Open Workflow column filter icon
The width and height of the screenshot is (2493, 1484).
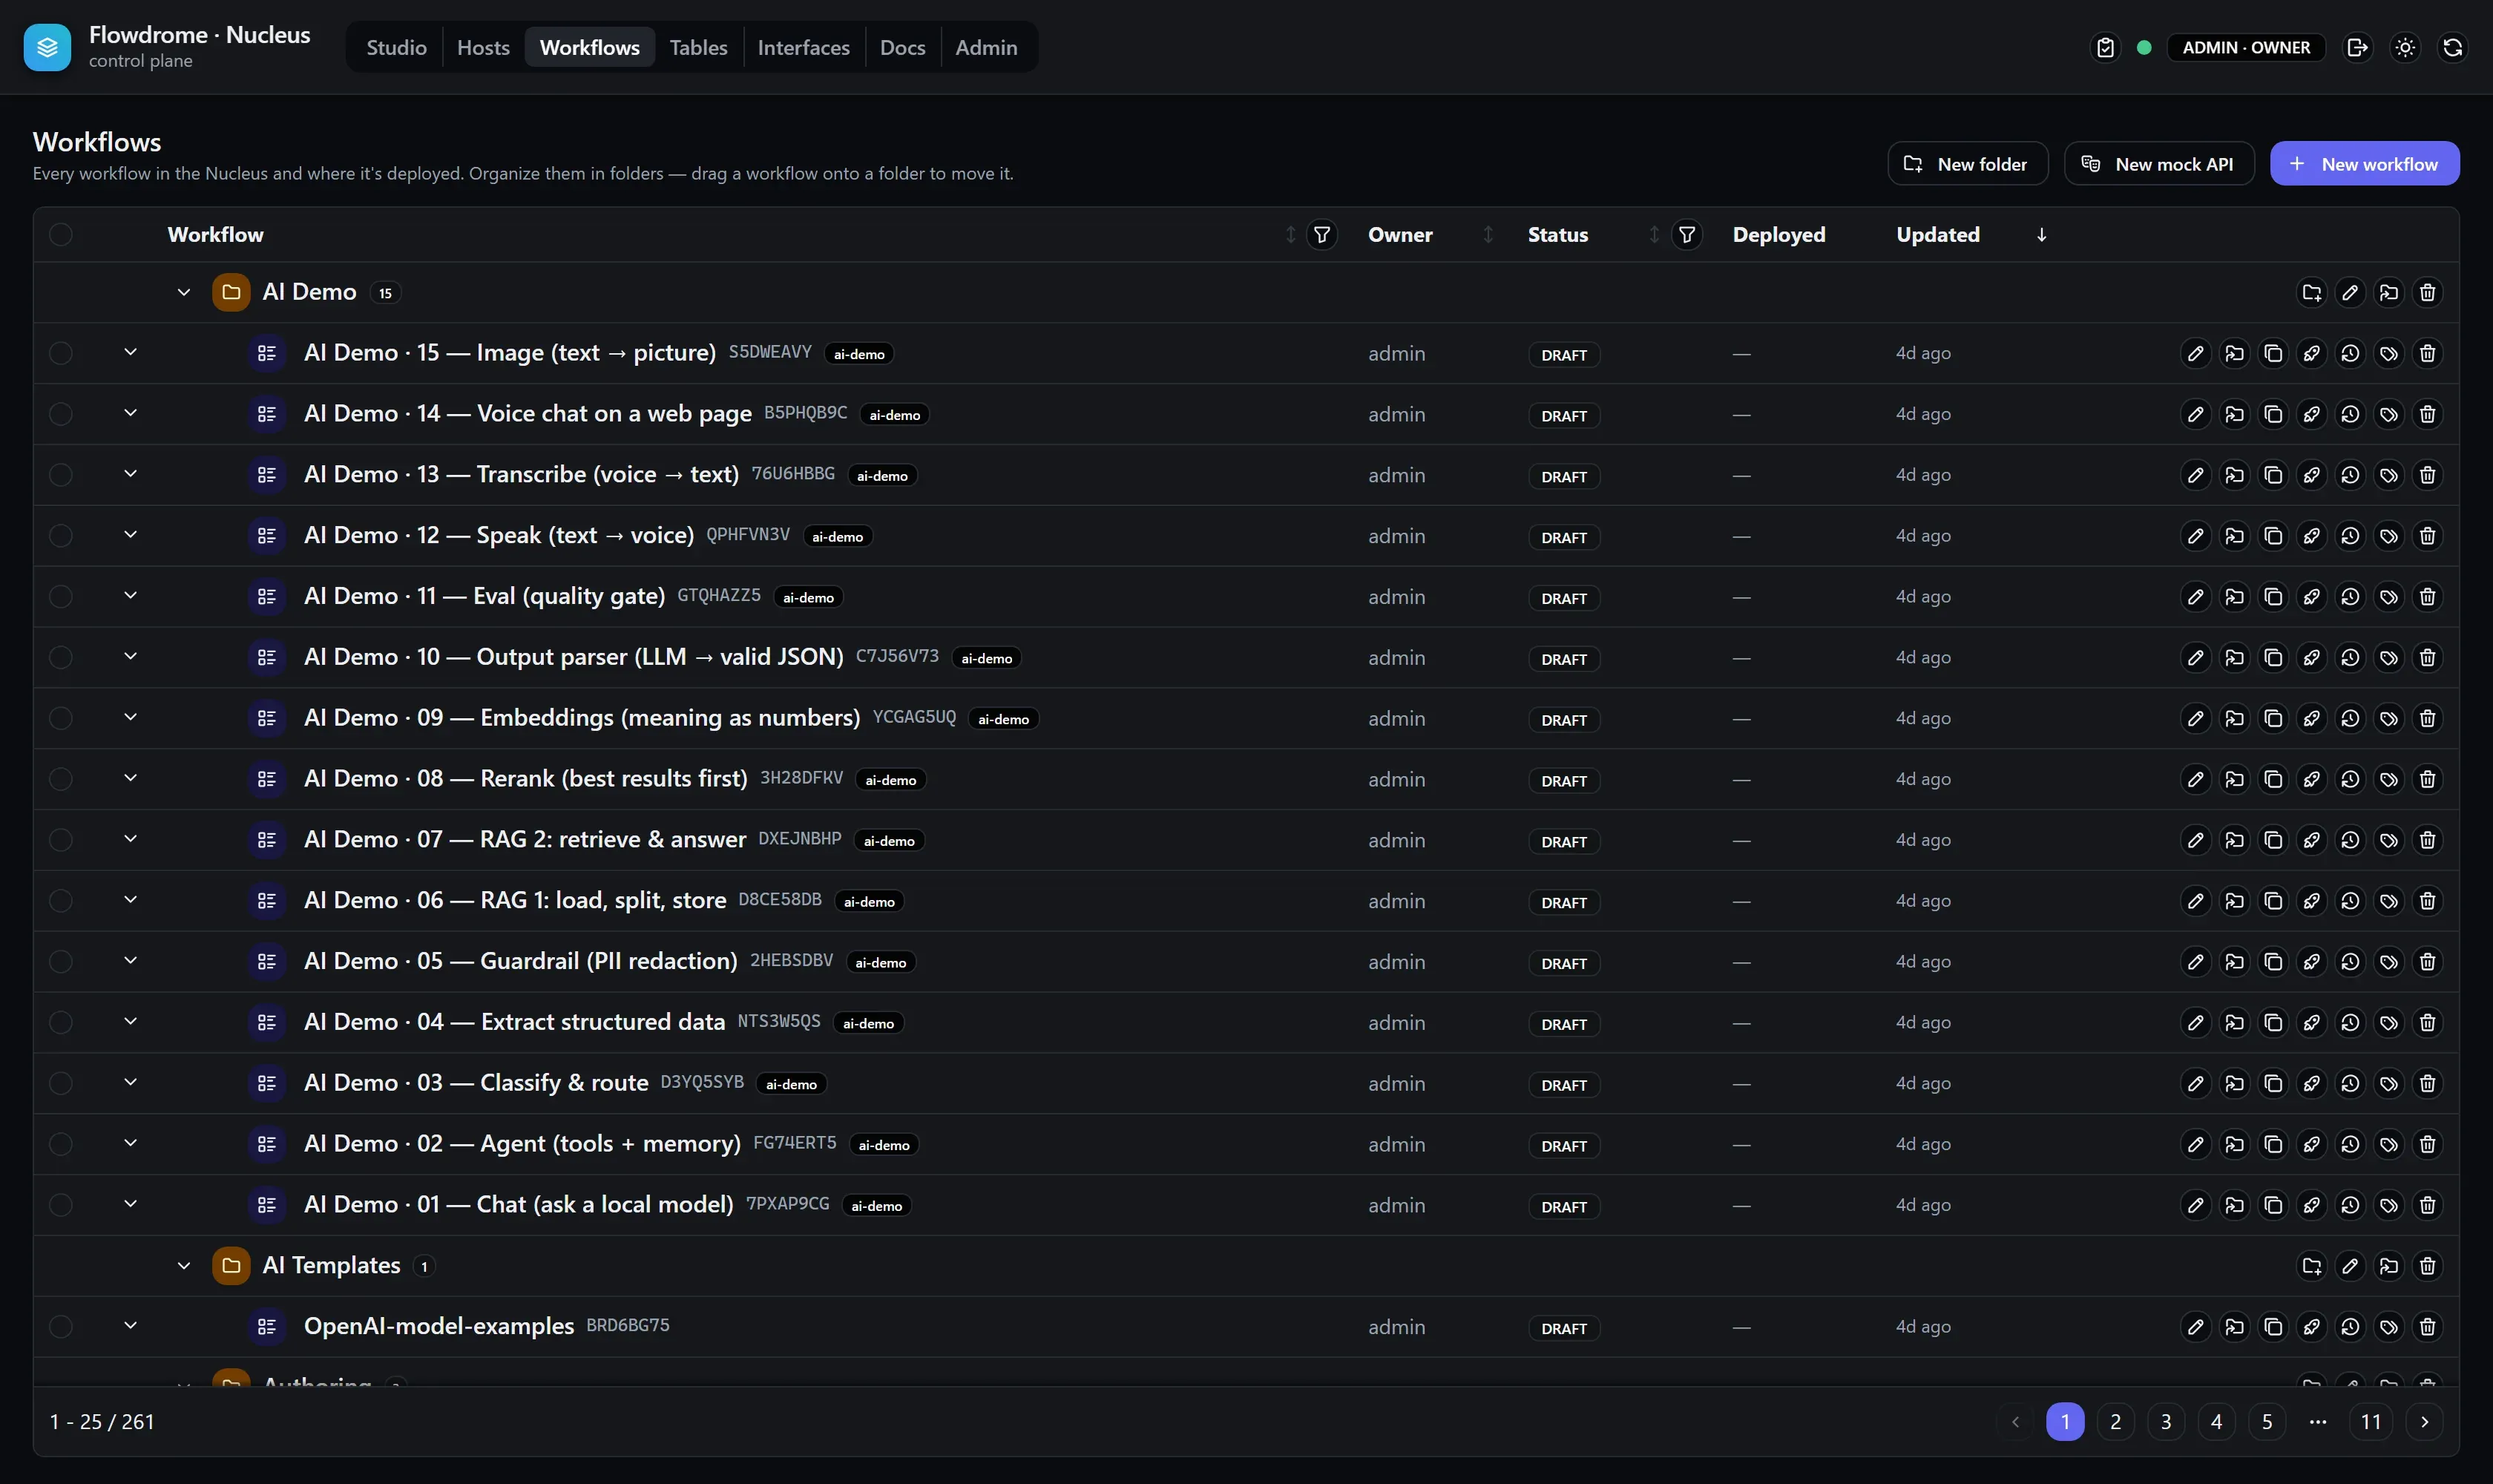tap(1322, 235)
